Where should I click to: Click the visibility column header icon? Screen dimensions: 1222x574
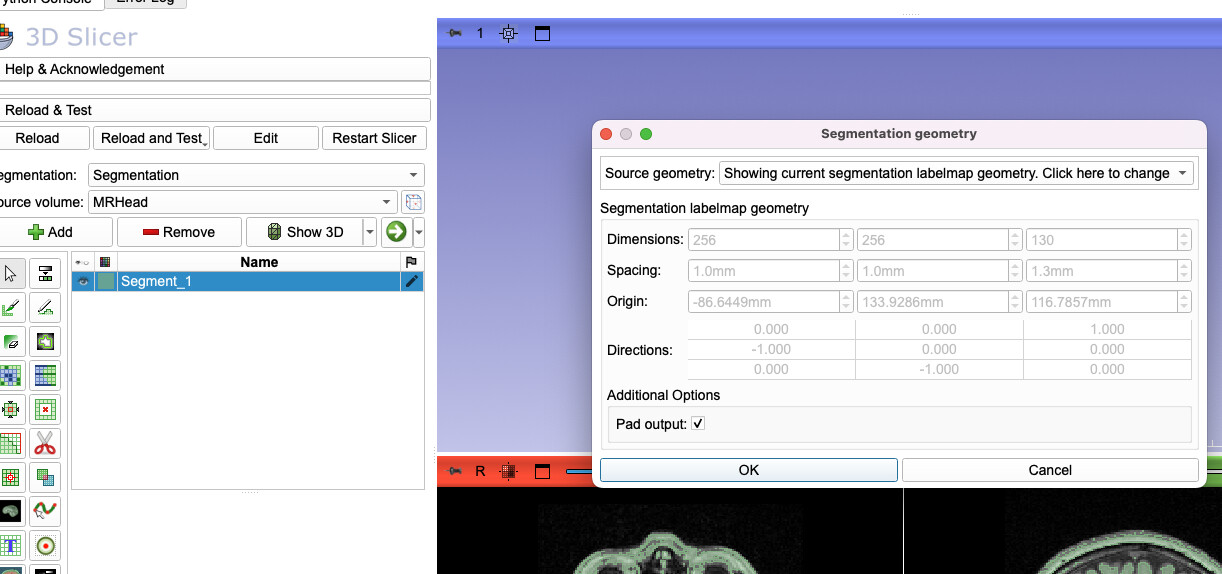[83, 262]
